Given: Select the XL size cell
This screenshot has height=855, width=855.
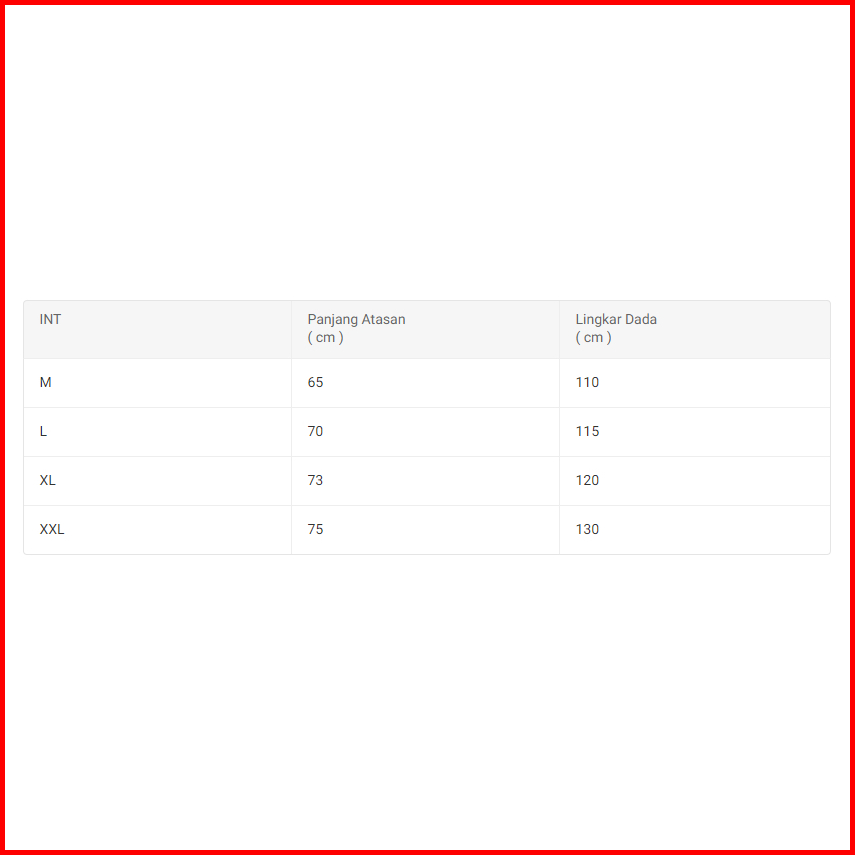Looking at the screenshot, I should [48, 481].
